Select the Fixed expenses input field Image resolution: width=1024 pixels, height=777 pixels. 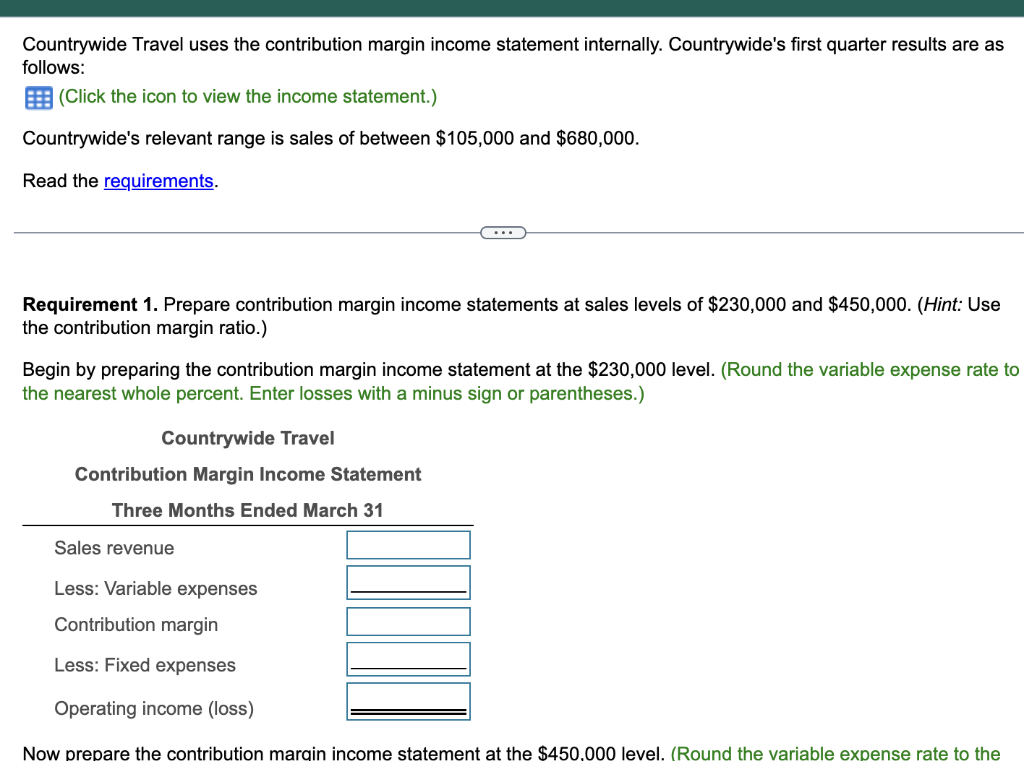click(408, 657)
